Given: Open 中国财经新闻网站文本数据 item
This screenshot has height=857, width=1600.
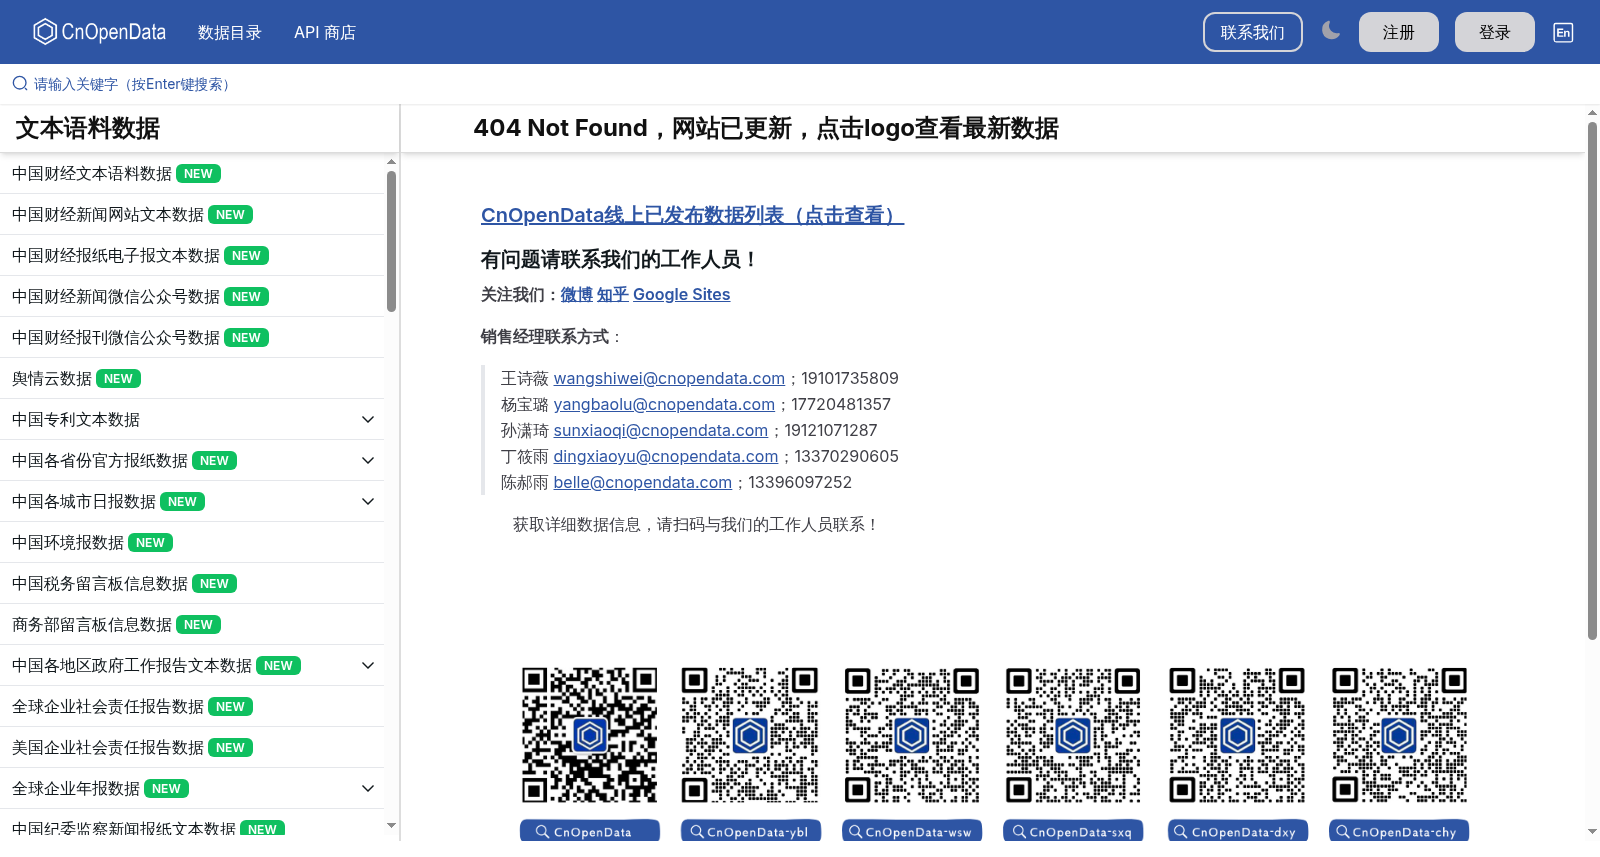Looking at the screenshot, I should click(192, 215).
